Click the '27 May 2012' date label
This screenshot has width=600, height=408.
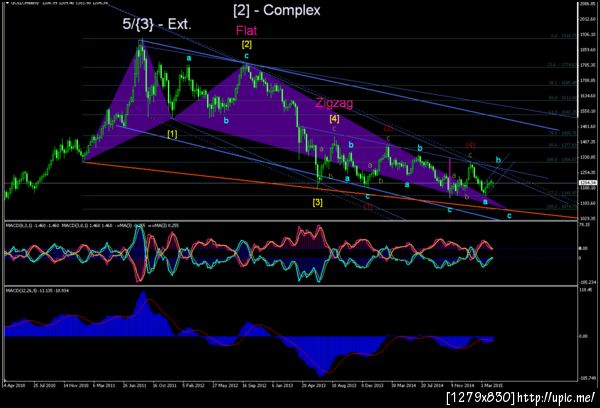pos(225,385)
